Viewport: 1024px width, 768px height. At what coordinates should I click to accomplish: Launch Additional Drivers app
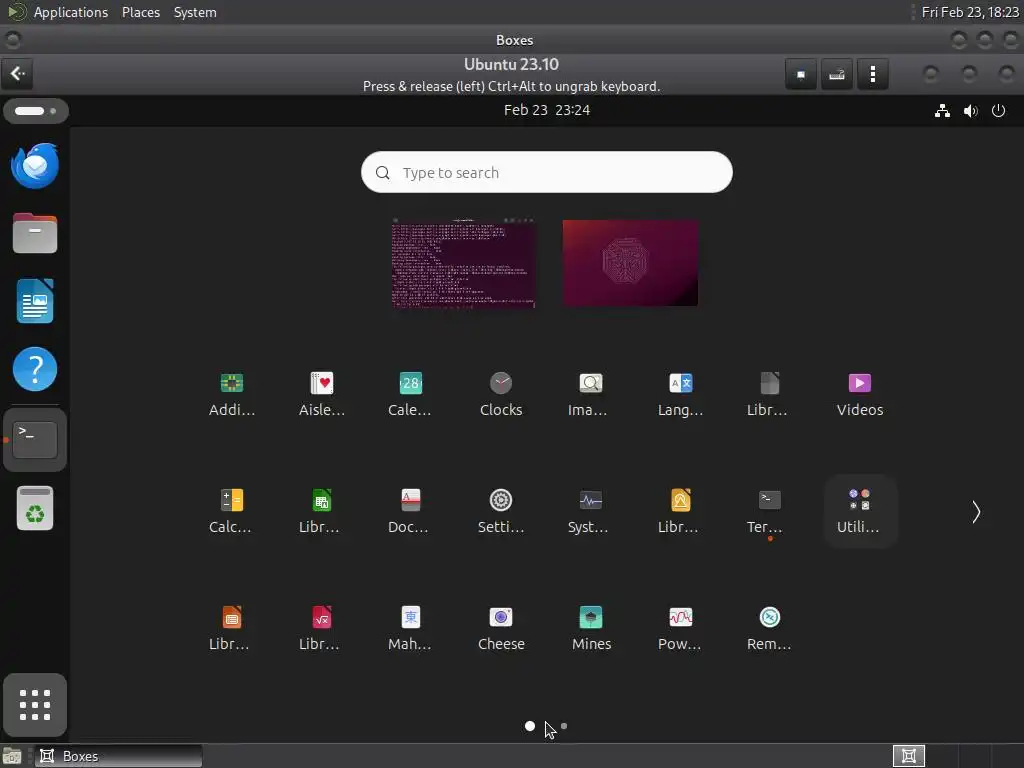pos(232,394)
